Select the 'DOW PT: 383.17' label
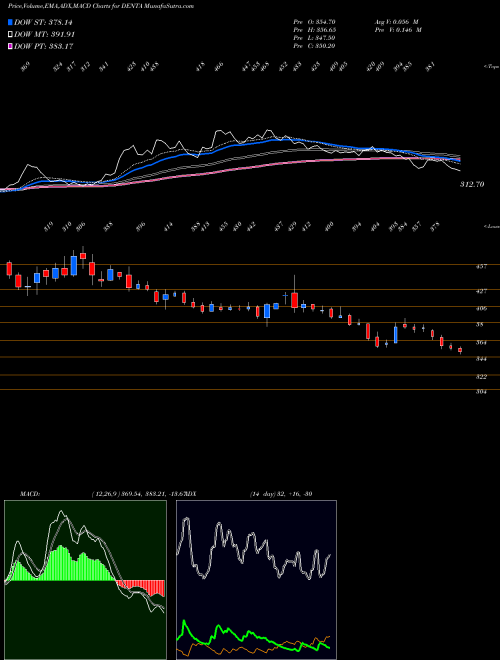Screen dimensions: 500x660 (43, 46)
